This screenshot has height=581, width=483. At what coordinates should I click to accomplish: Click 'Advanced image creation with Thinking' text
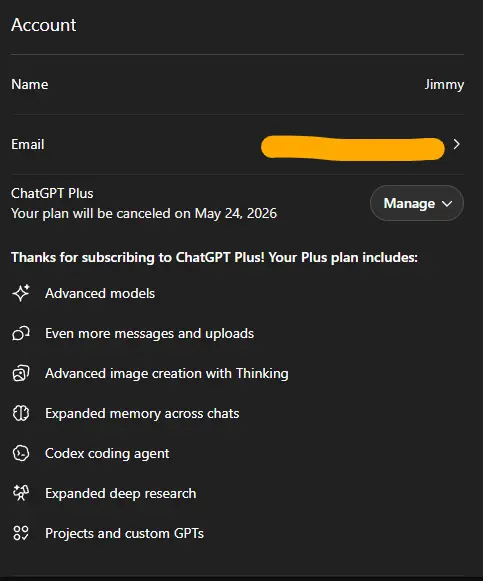pos(167,374)
